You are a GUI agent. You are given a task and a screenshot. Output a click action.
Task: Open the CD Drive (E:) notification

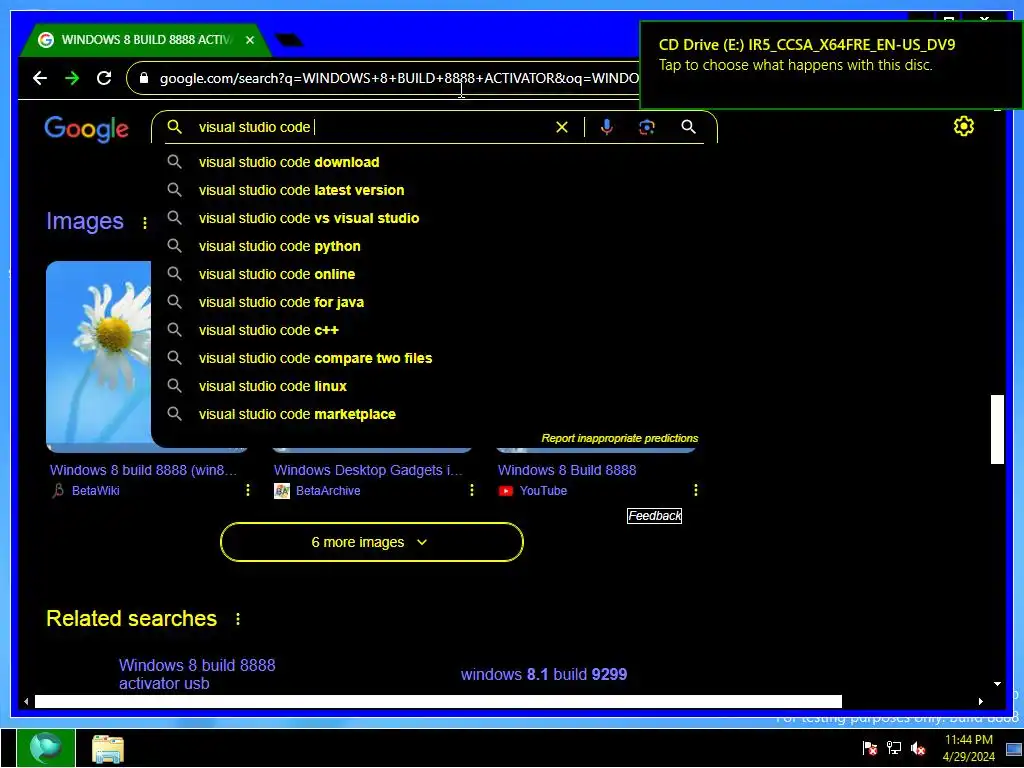tap(831, 65)
